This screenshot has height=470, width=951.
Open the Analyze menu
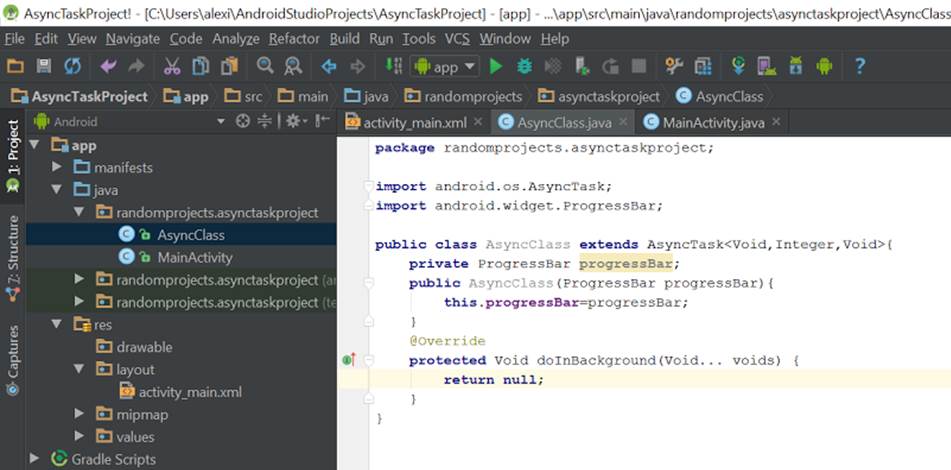coord(236,39)
